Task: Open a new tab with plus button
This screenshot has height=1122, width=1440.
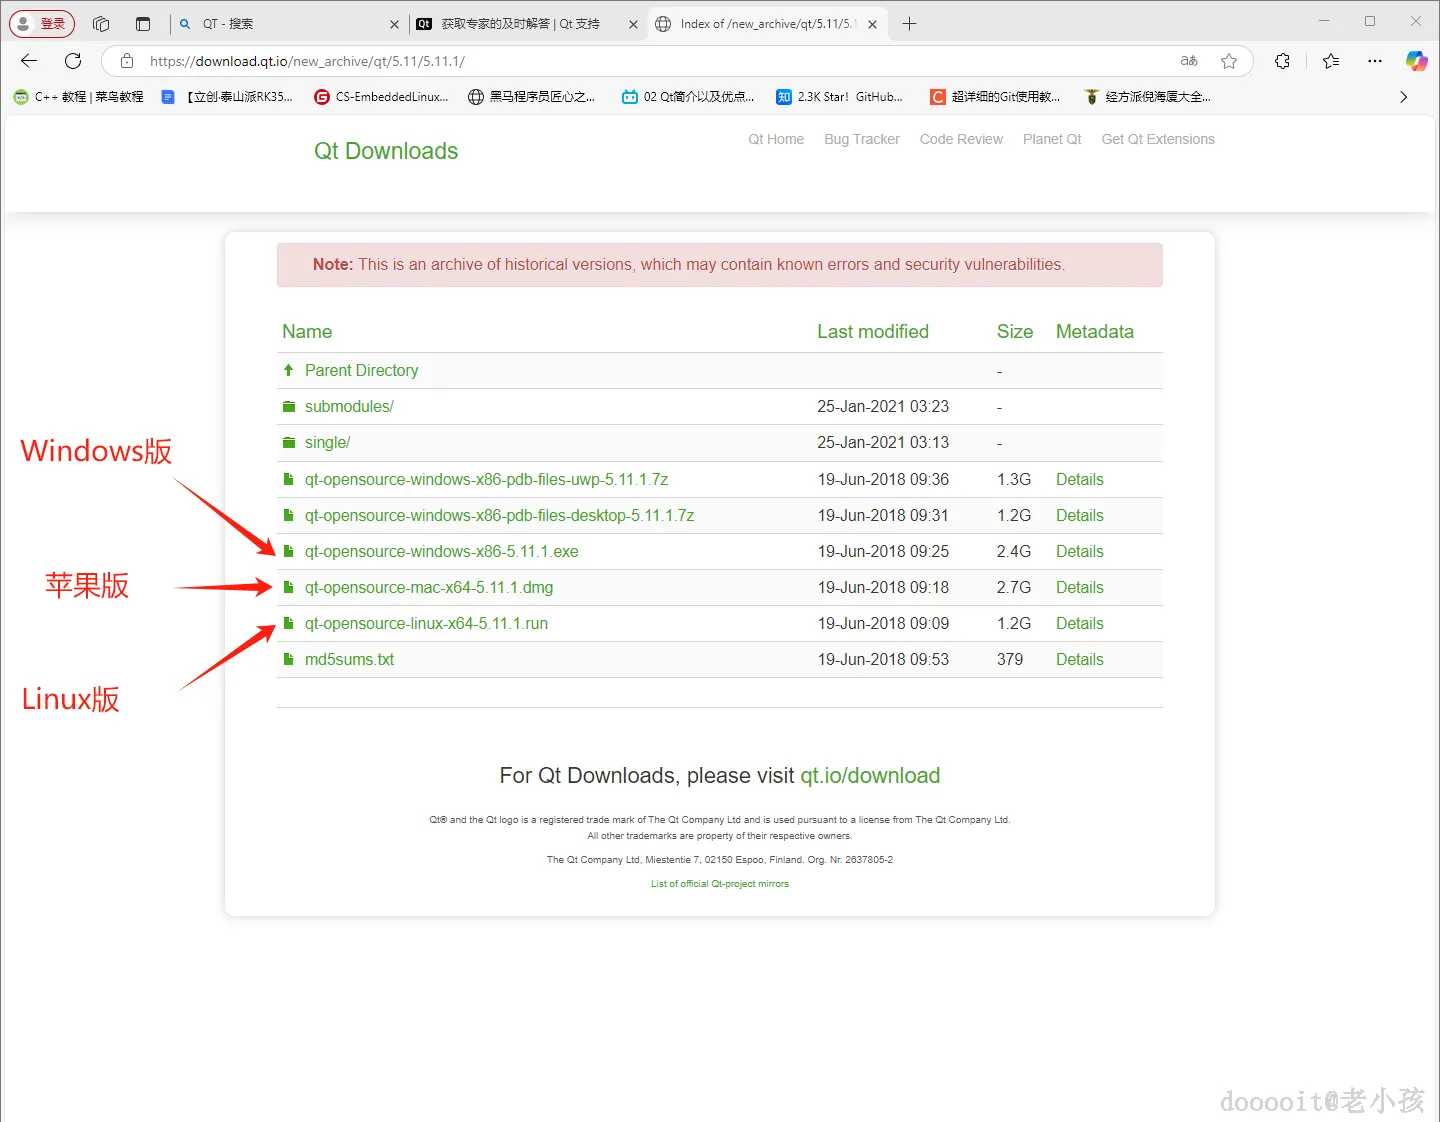Action: coord(909,24)
